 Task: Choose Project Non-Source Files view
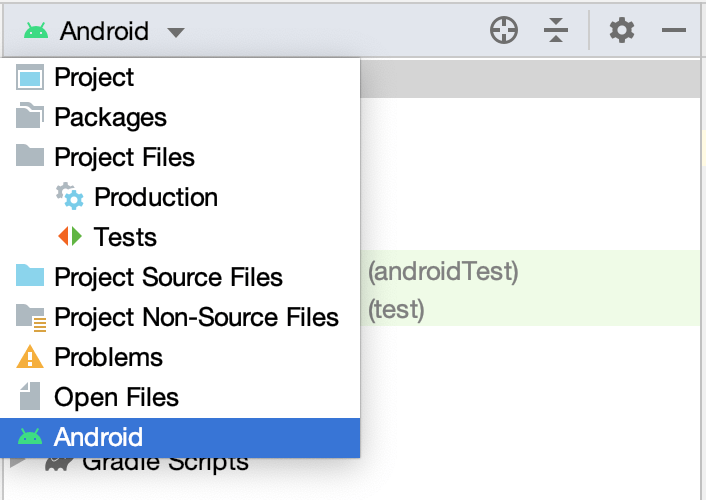pyautogui.click(x=196, y=317)
